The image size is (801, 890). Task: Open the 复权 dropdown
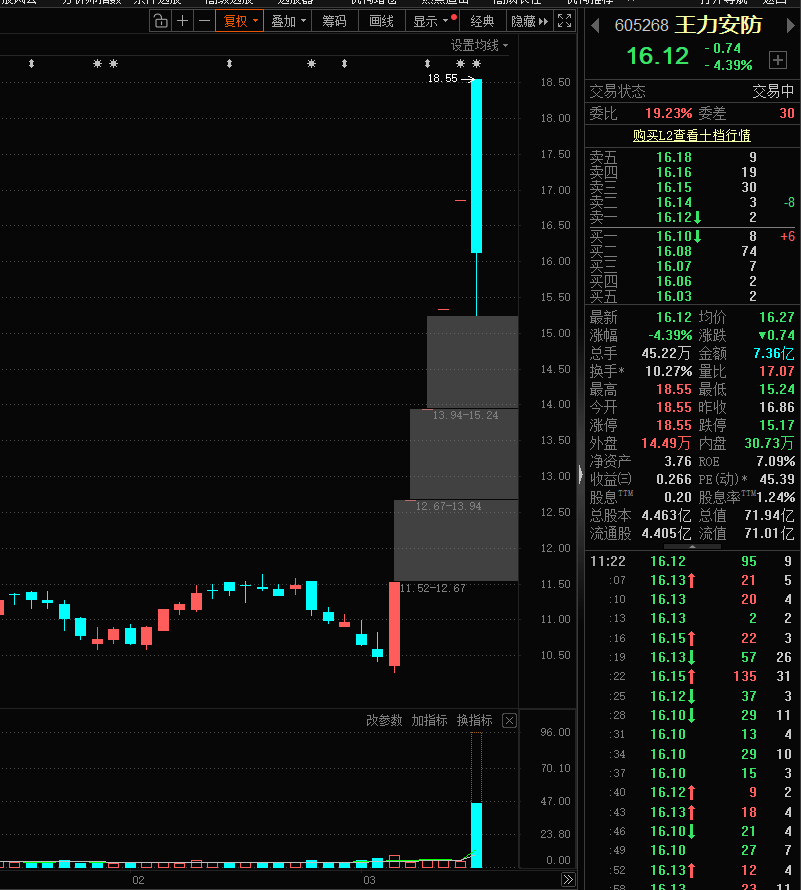pos(240,21)
